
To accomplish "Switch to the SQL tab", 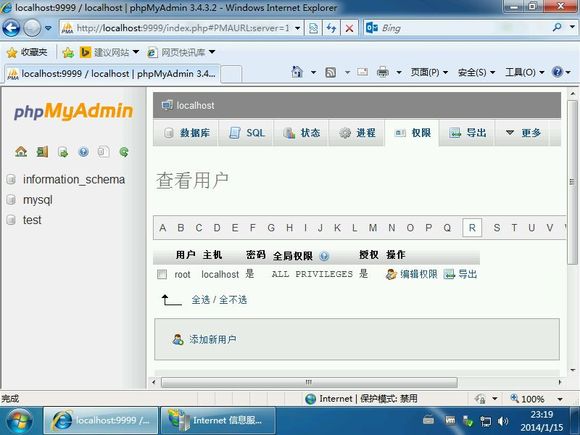I will 246,133.
